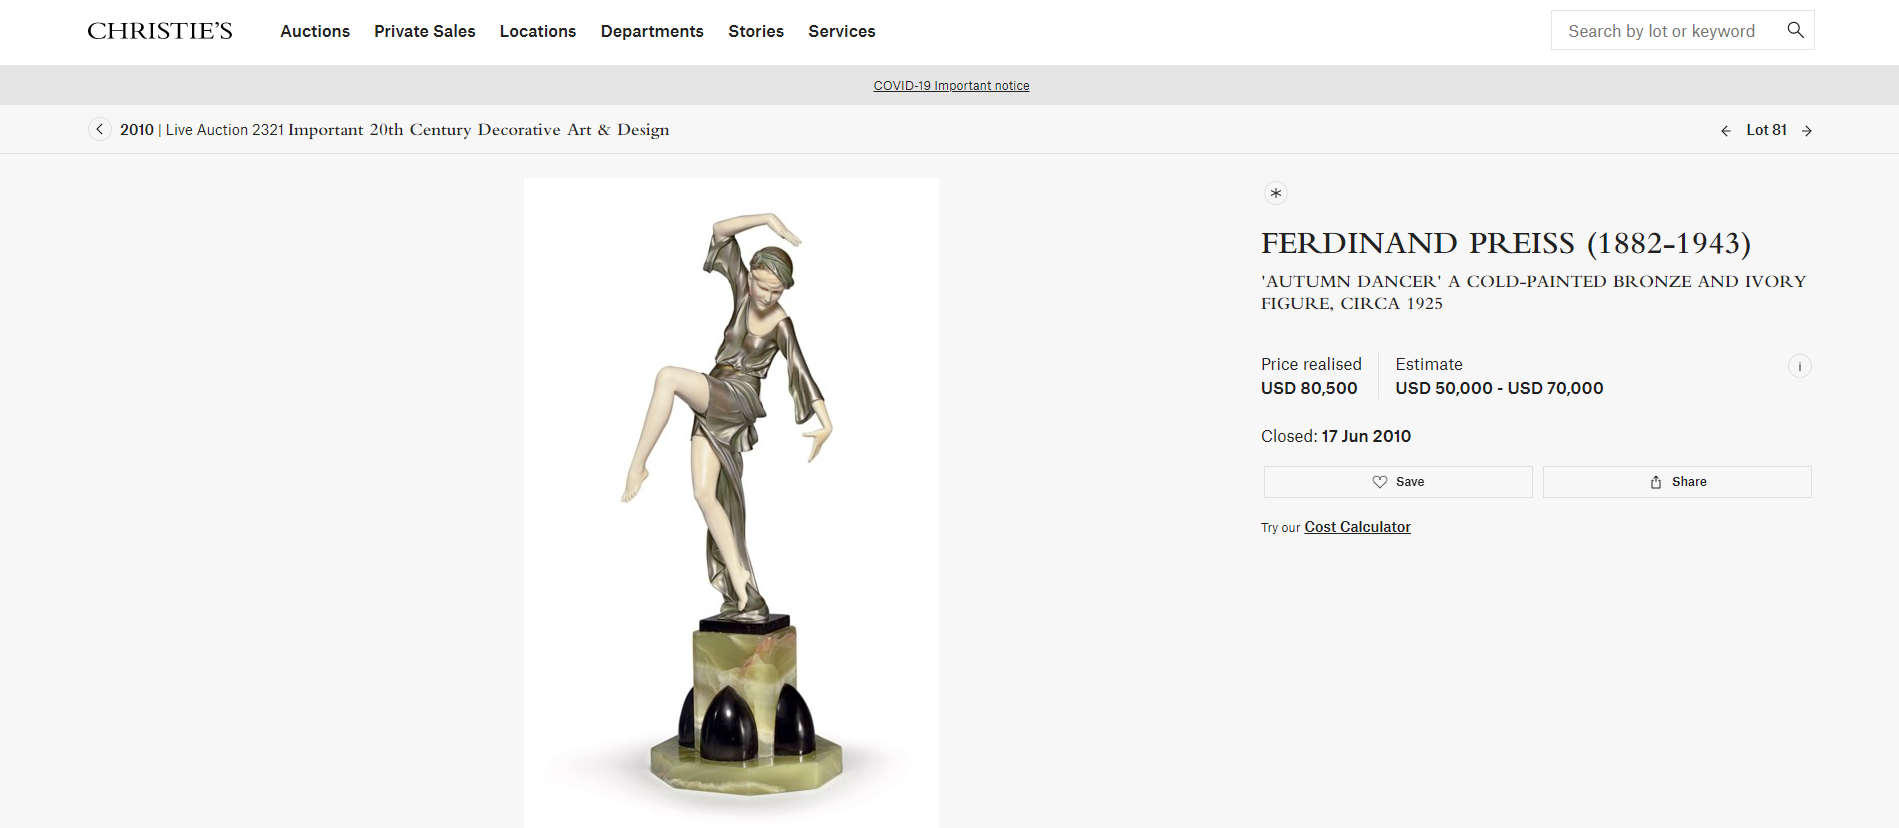This screenshot has width=1899, height=828.
Task: Open the Stories section
Action: coord(756,31)
